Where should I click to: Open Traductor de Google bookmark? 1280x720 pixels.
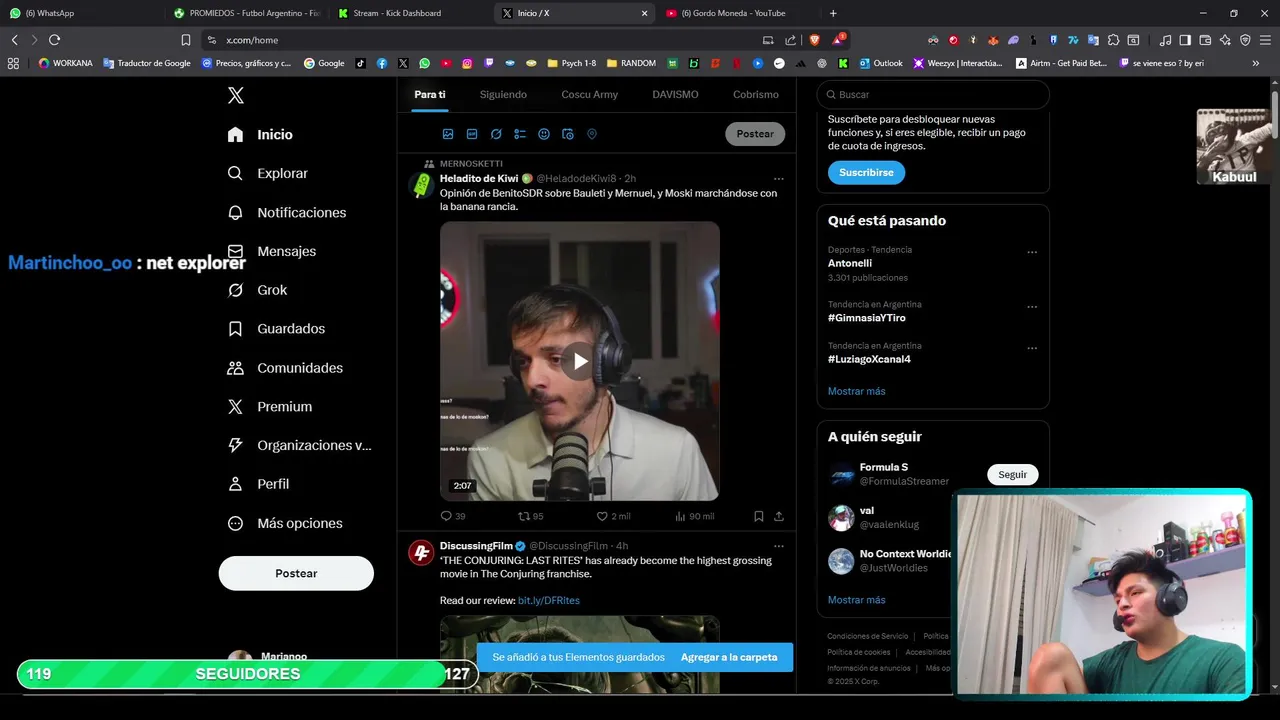click(147, 63)
